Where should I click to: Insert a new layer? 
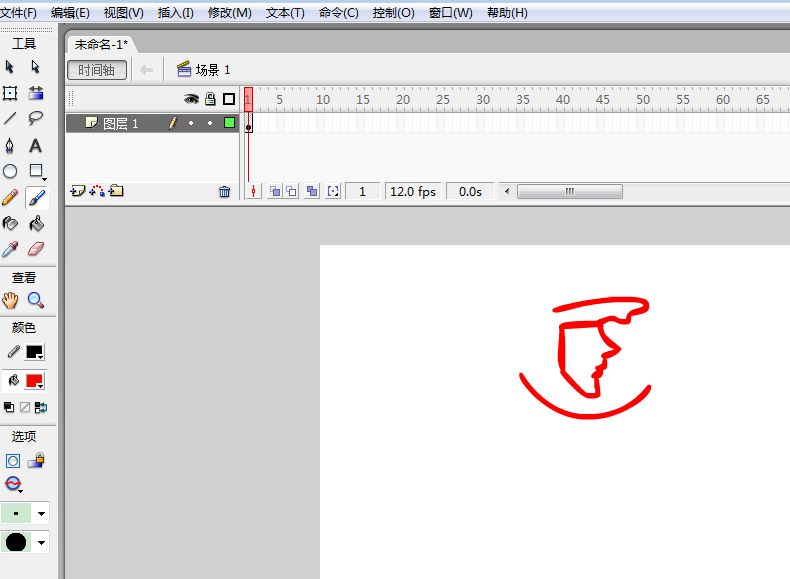[77, 191]
